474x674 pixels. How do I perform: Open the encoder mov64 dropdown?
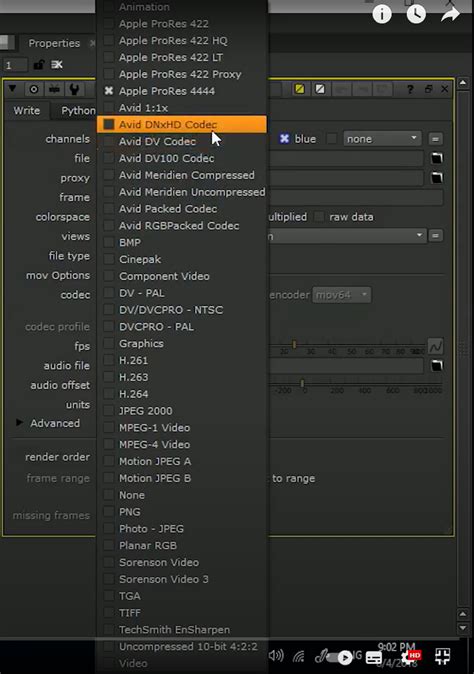(342, 295)
